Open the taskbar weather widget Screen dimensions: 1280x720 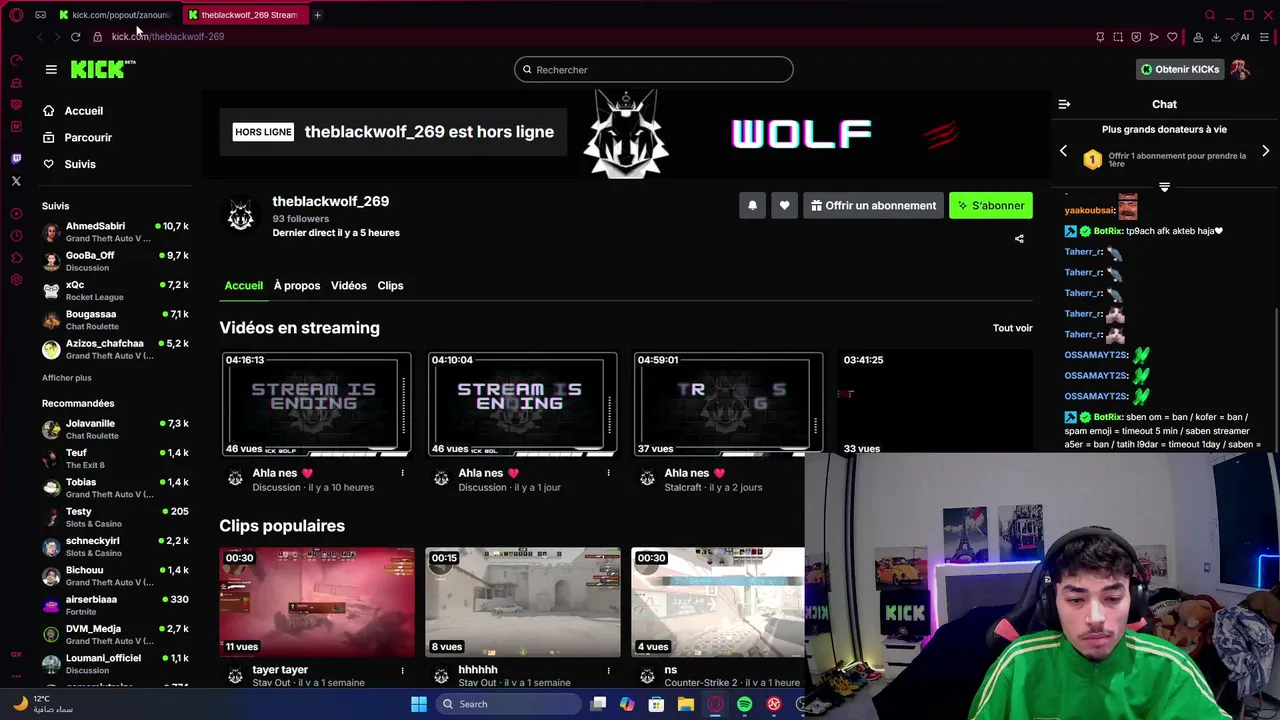(45, 704)
